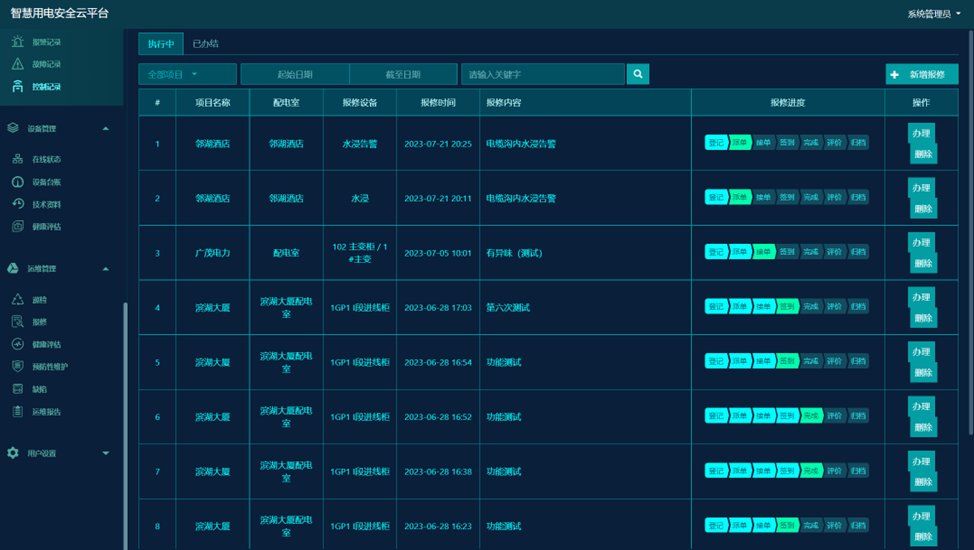This screenshot has height=550, width=974.
Task: Click 归档 progress step in the 16:38 row
Action: pyautogui.click(x=858, y=471)
